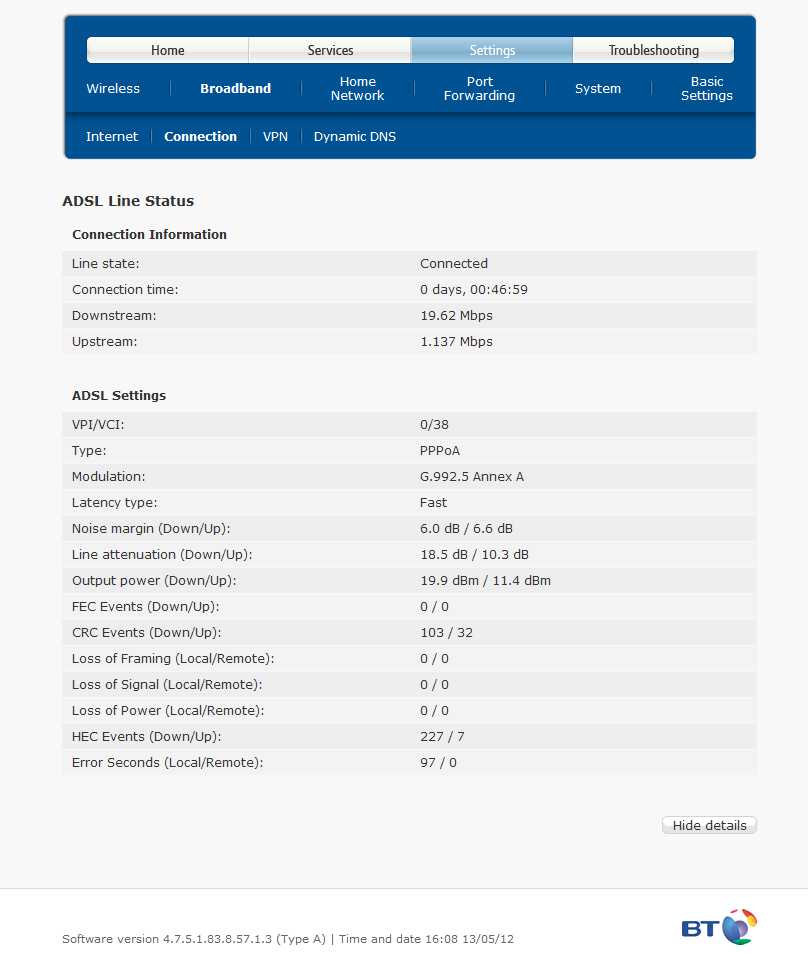Click the ADSL Line Status heading
808x954 pixels.
(128, 201)
